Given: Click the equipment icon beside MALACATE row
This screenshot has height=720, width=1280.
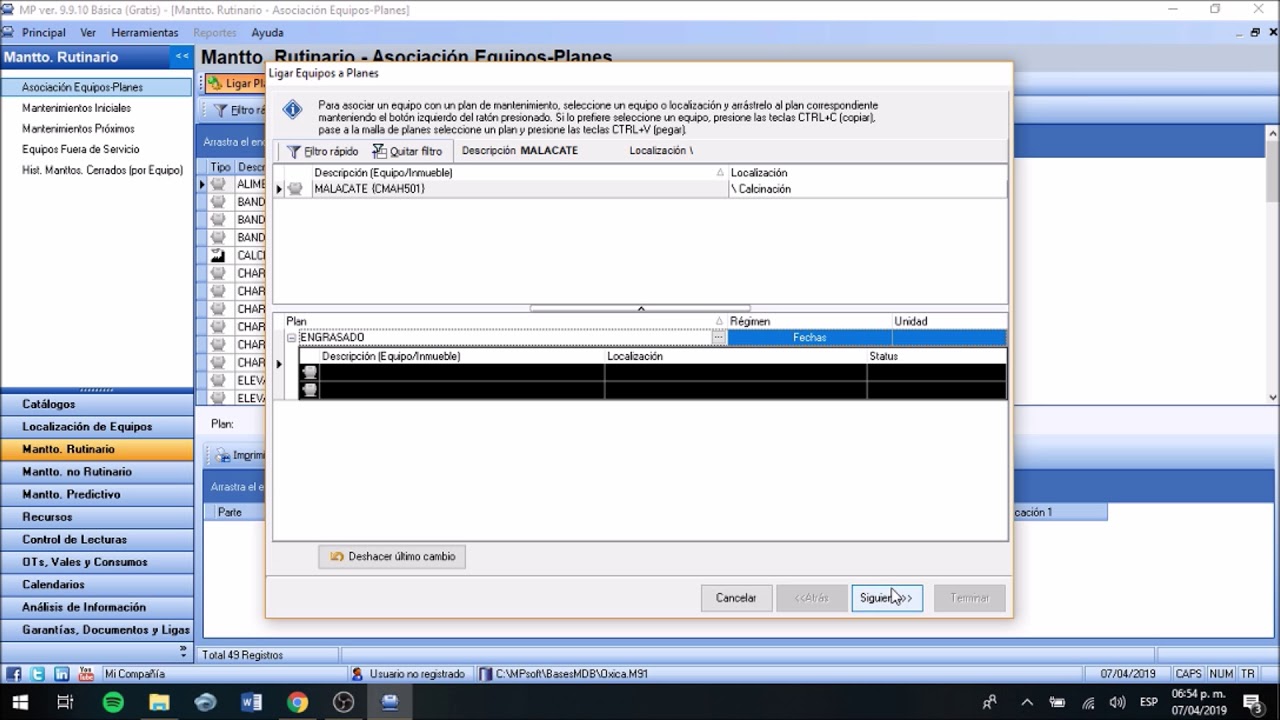Looking at the screenshot, I should pos(295,189).
